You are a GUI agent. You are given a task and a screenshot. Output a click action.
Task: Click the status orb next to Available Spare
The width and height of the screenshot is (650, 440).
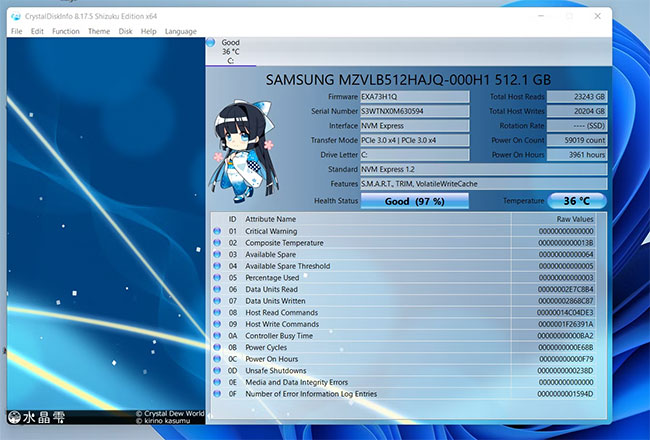(x=218, y=255)
